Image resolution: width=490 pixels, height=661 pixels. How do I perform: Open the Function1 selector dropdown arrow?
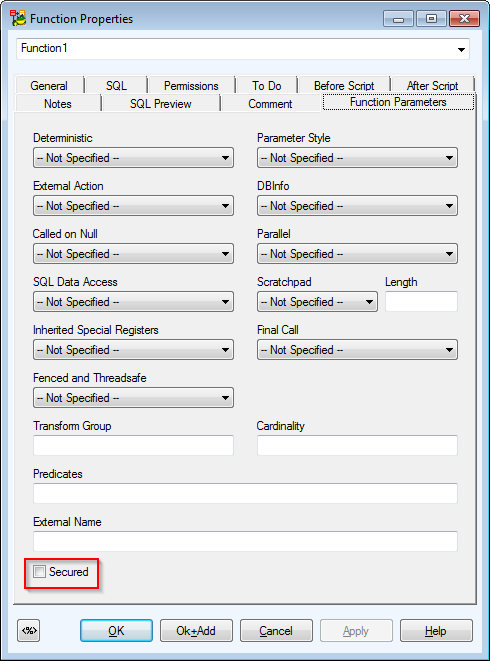click(461, 49)
